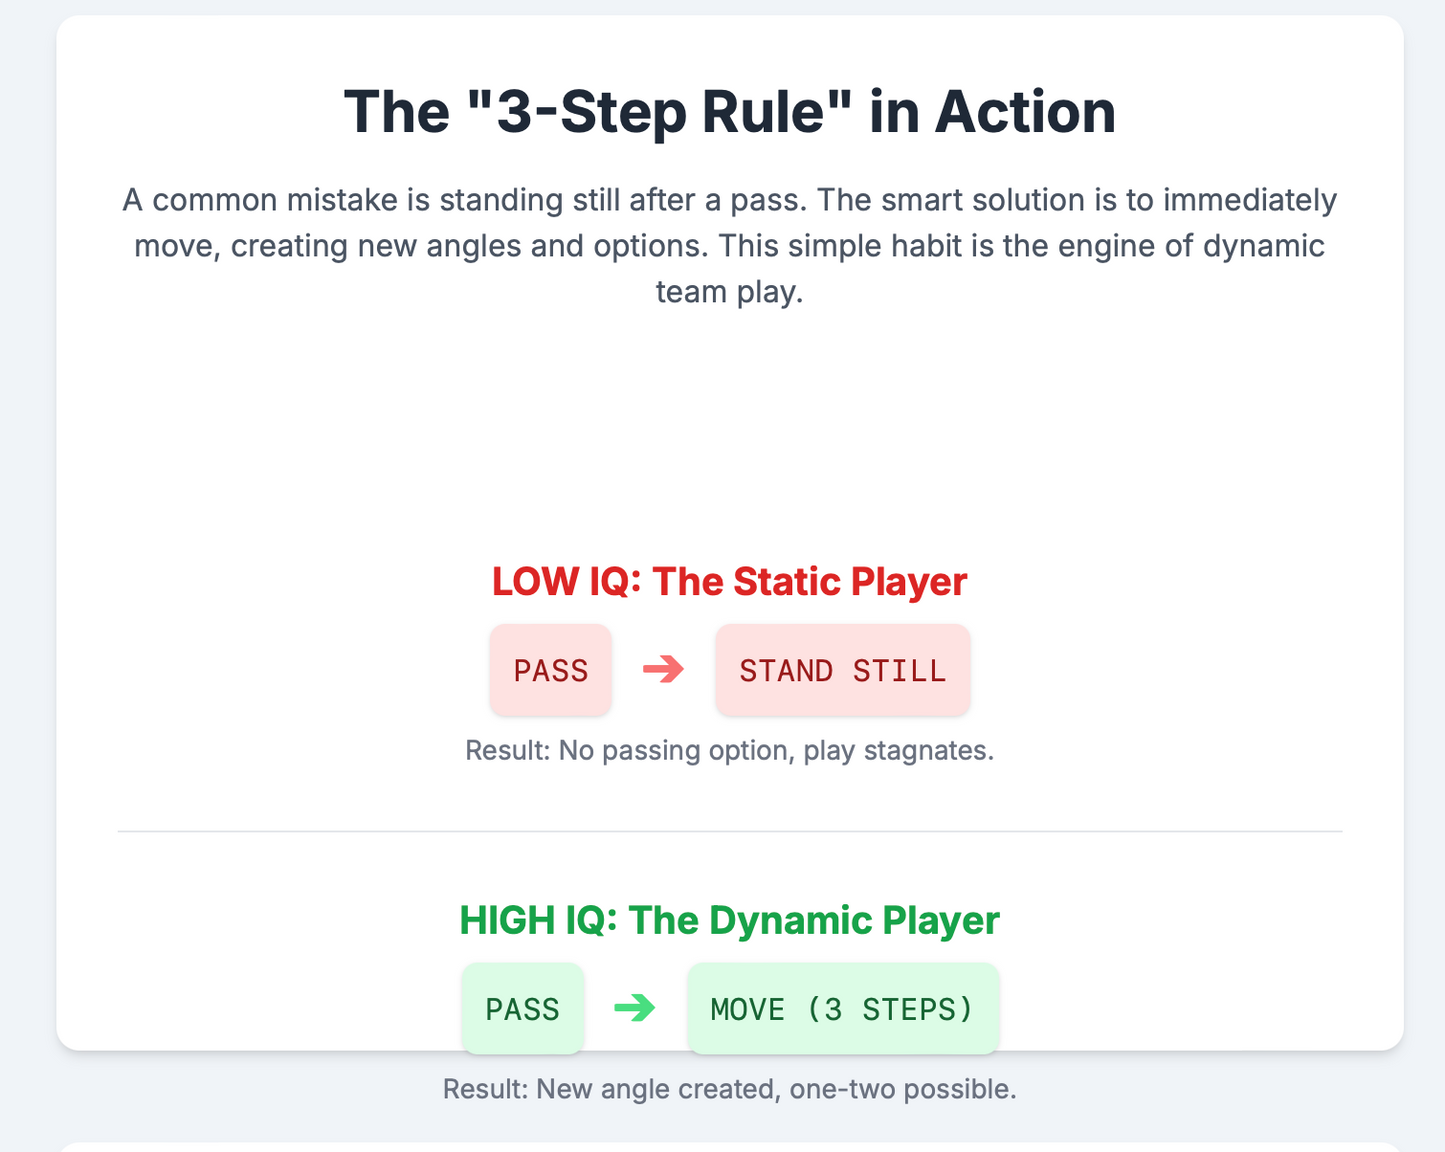Select the red PASS chip
Screen dimensions: 1445x1152
551,670
